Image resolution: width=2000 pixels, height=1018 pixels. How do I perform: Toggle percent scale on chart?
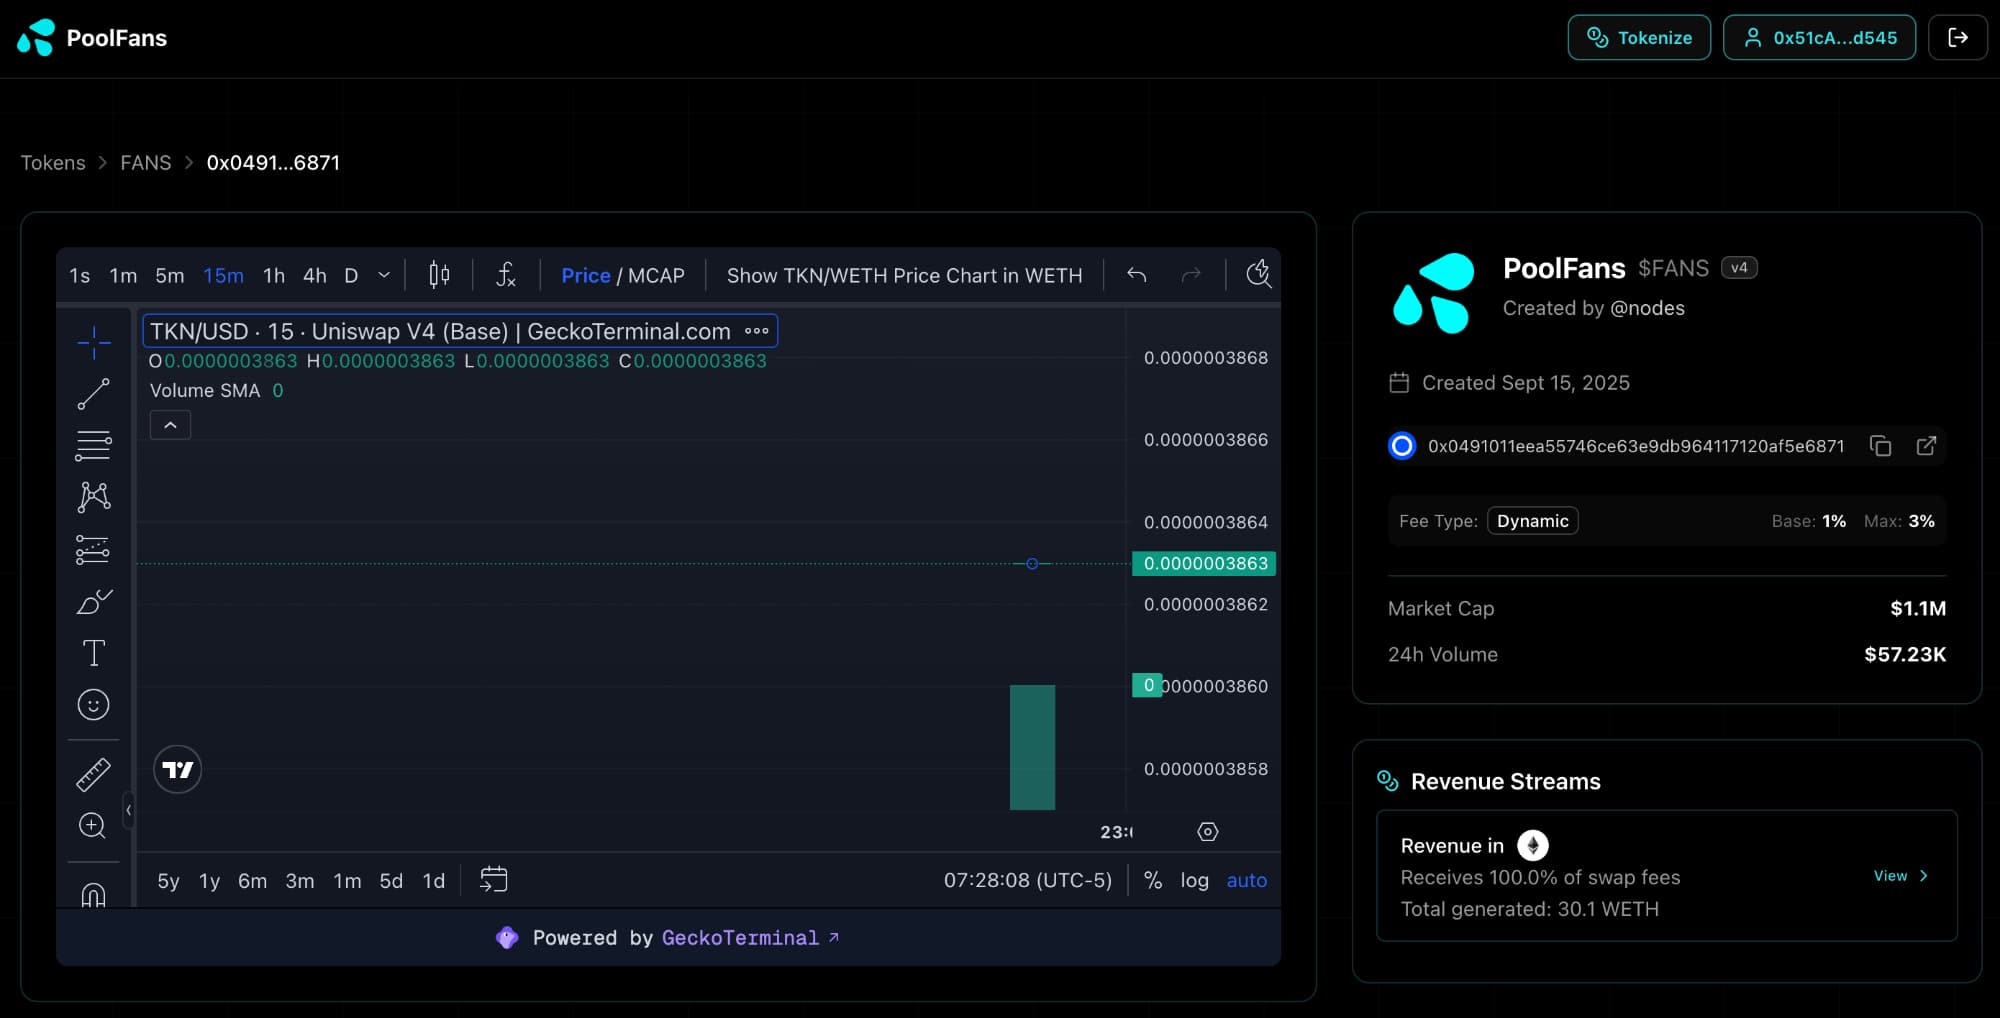click(x=1153, y=880)
